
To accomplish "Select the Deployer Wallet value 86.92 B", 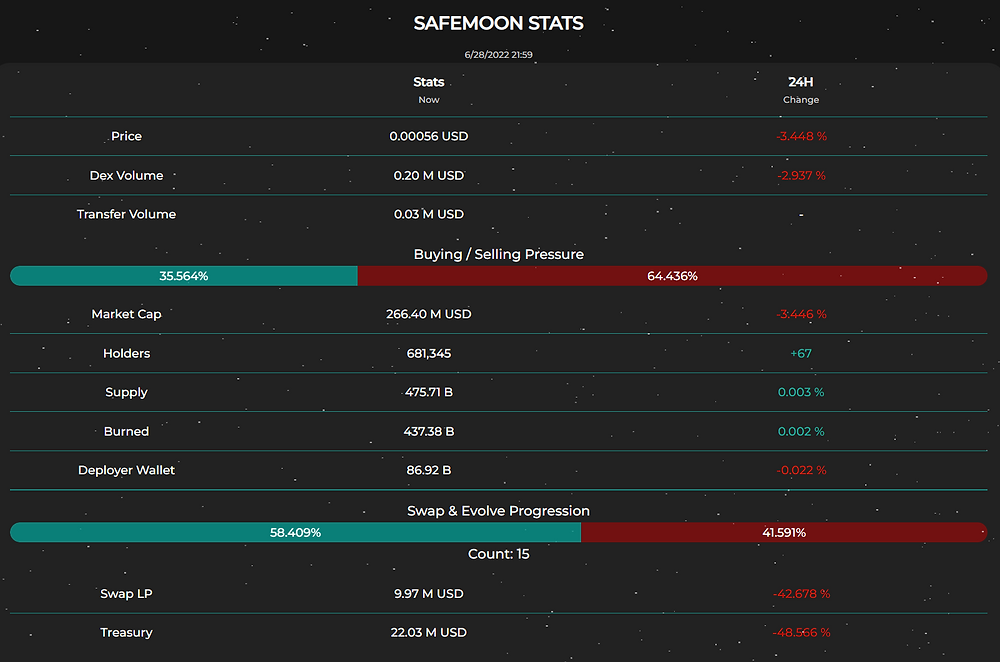I will click(x=429, y=470).
